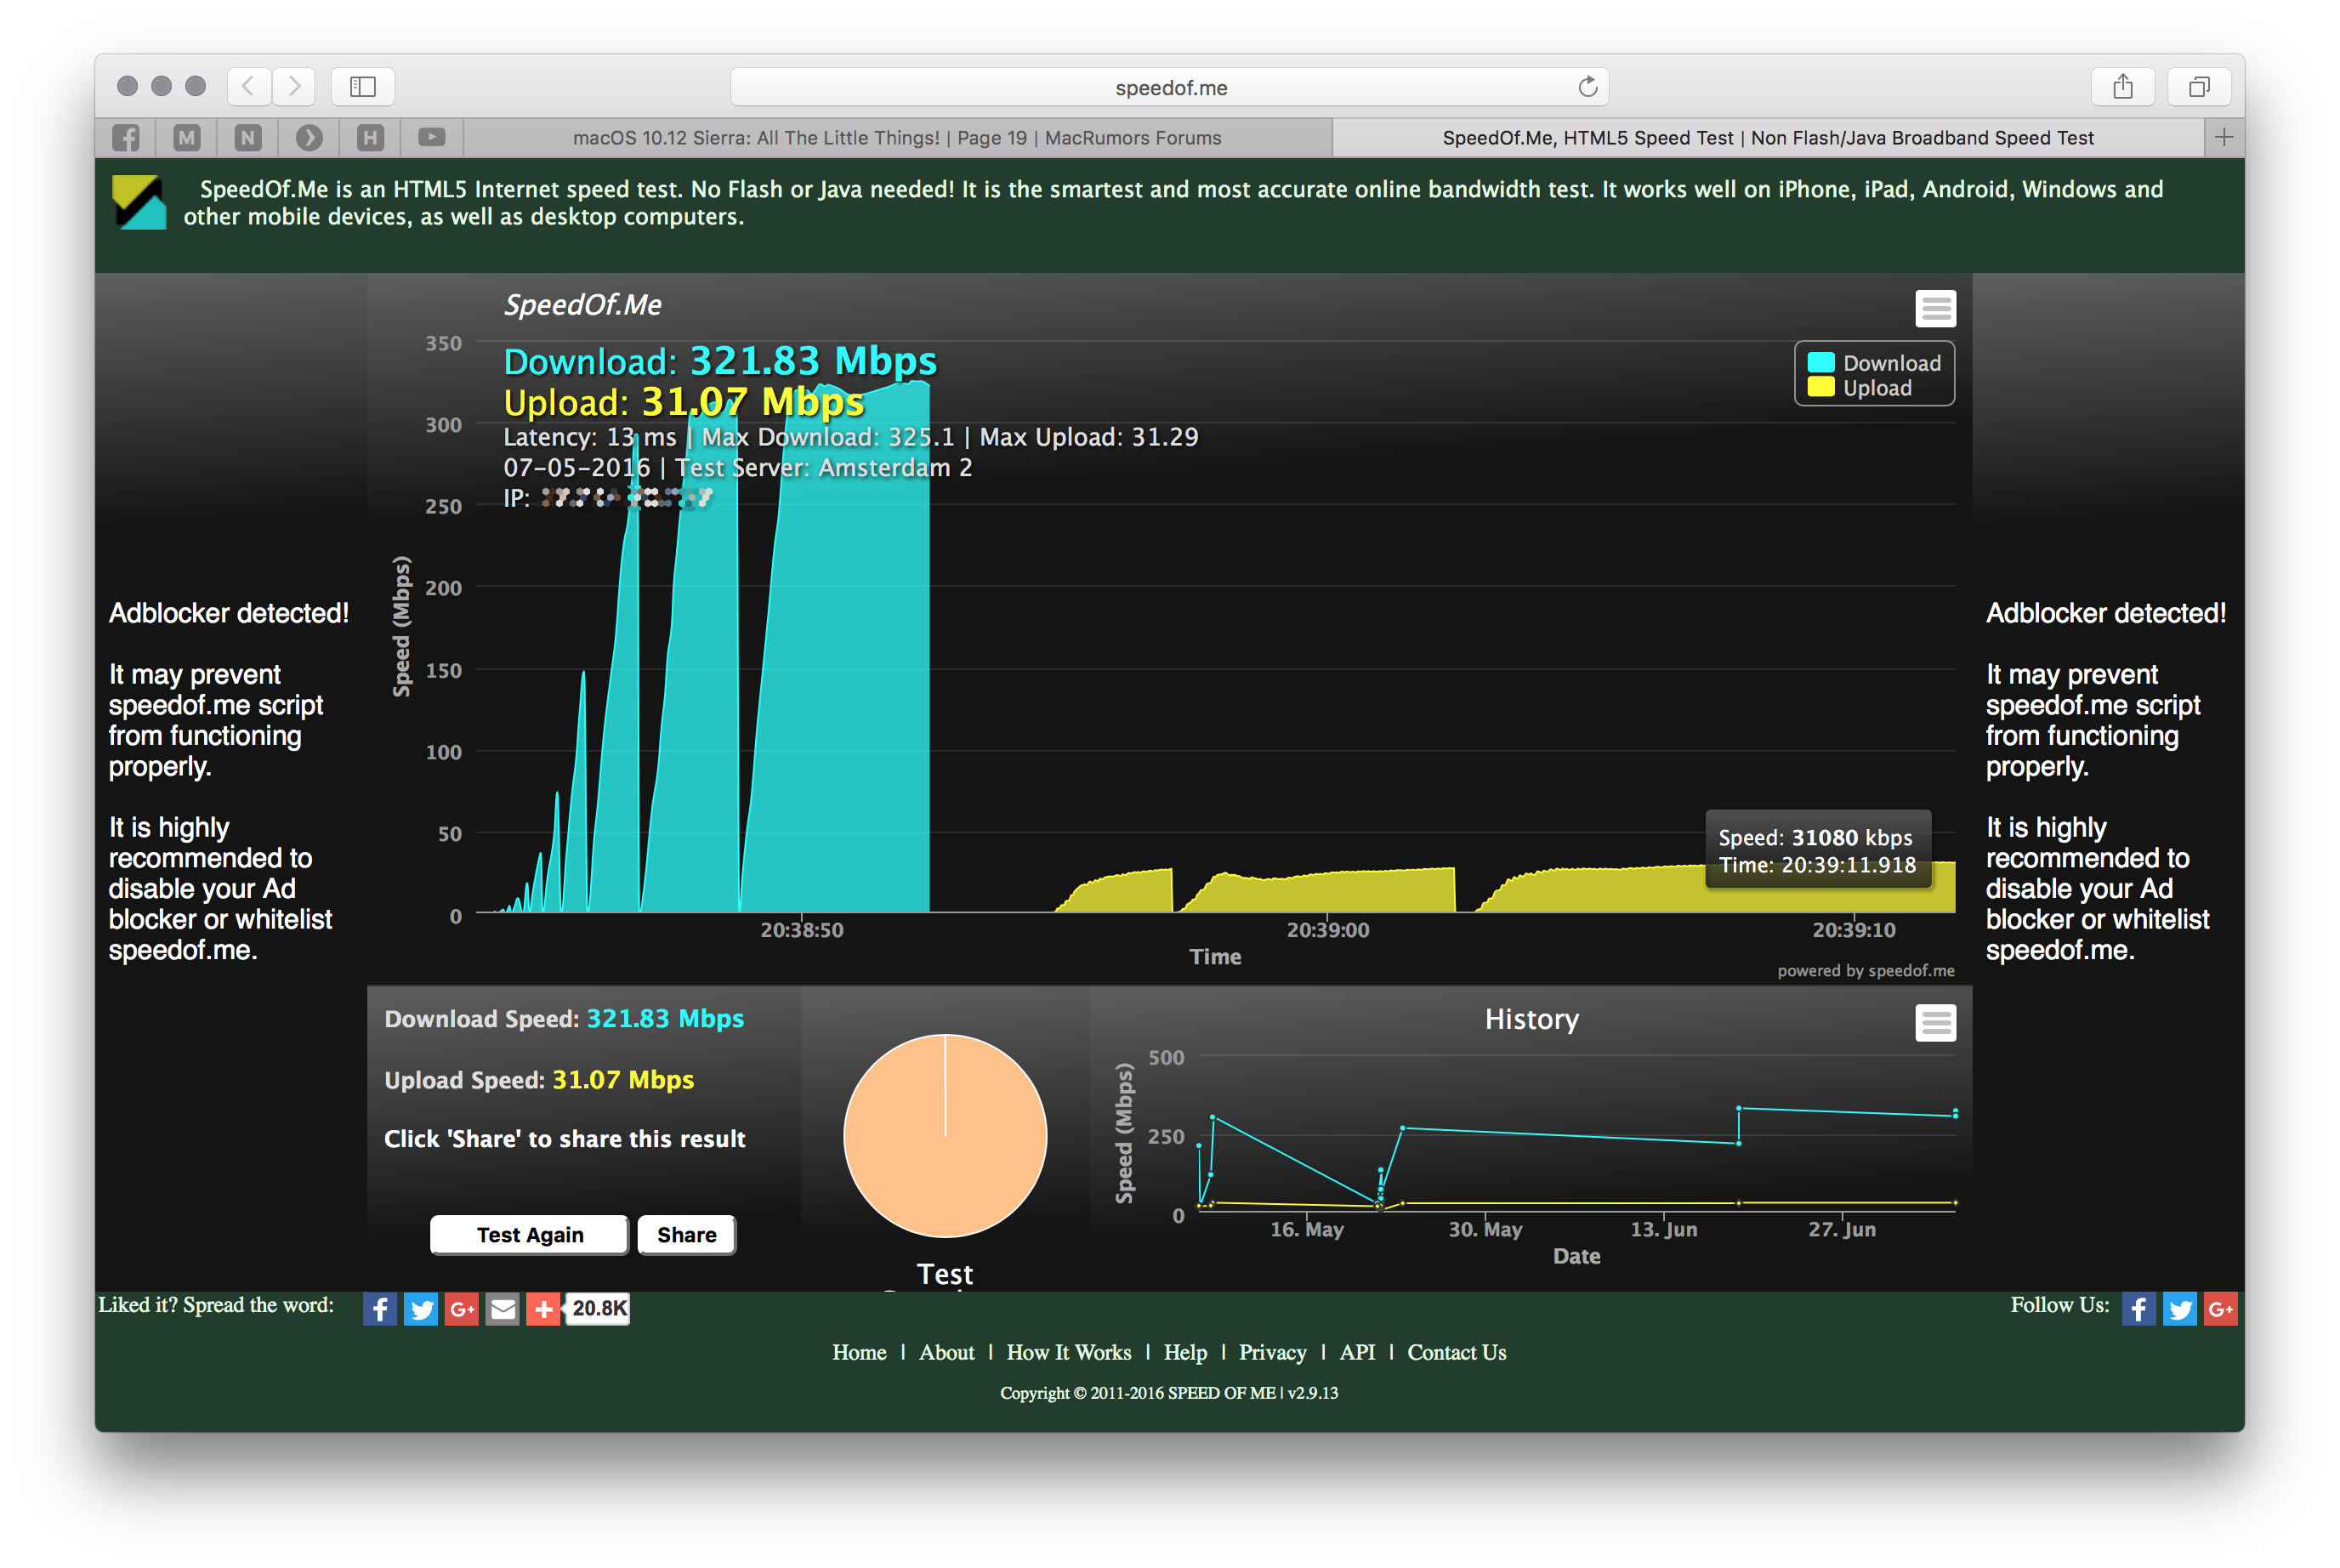Toggle the Safari sidebar button
Screen dimensions: 2340x1568
pos(363,86)
